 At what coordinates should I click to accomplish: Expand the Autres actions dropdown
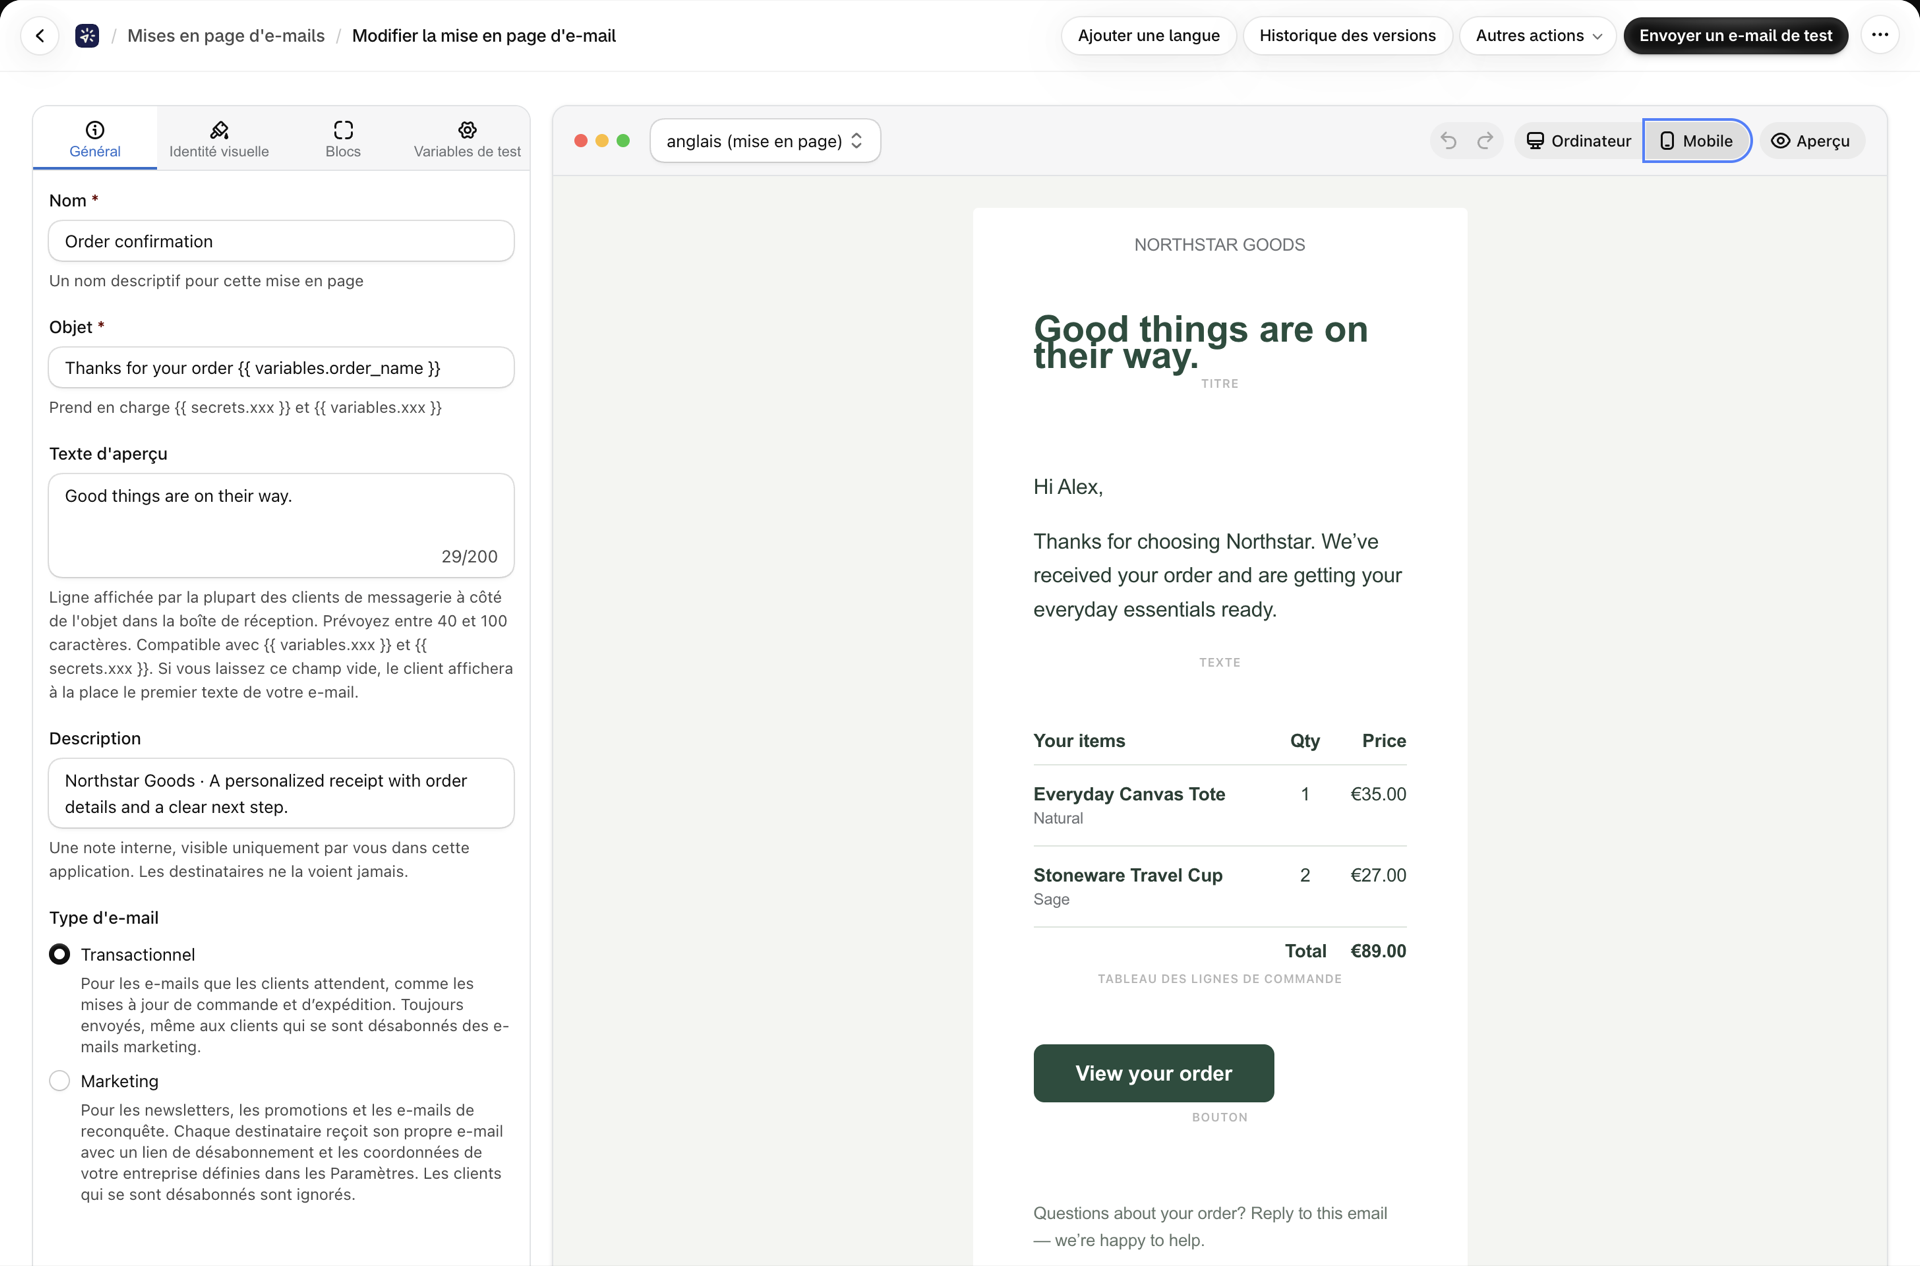coord(1538,36)
